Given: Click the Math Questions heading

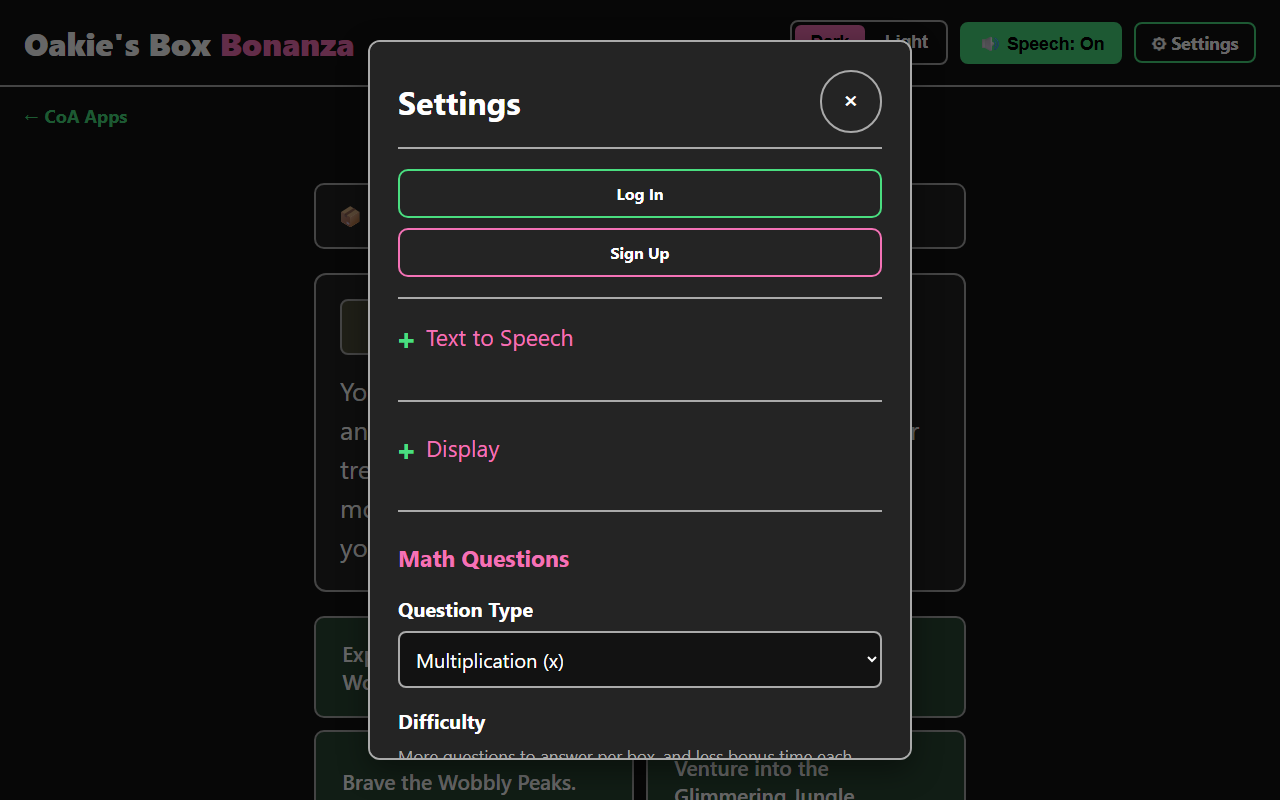Looking at the screenshot, I should click(x=484, y=560).
